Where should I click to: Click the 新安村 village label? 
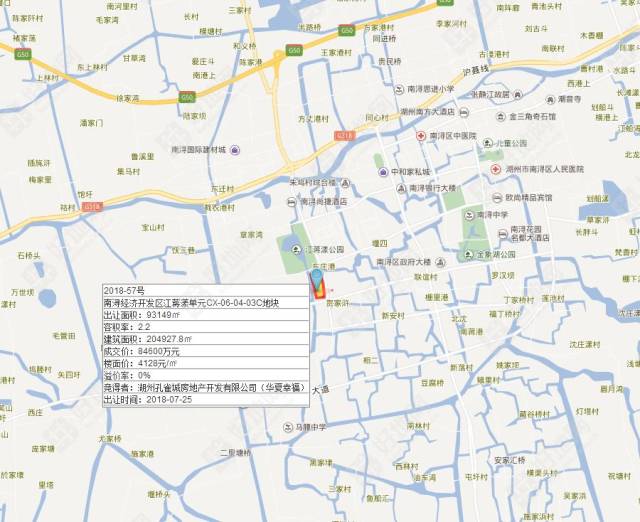pyautogui.click(x=393, y=316)
